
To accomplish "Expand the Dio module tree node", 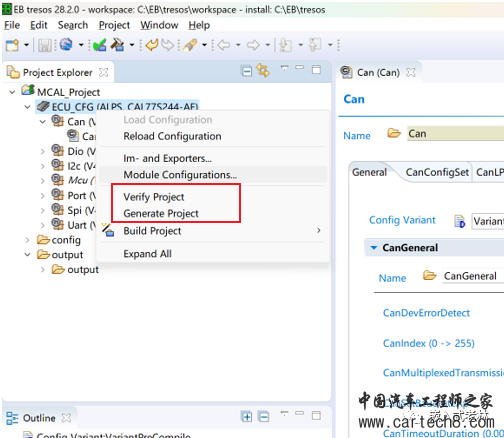I will tap(43, 152).
